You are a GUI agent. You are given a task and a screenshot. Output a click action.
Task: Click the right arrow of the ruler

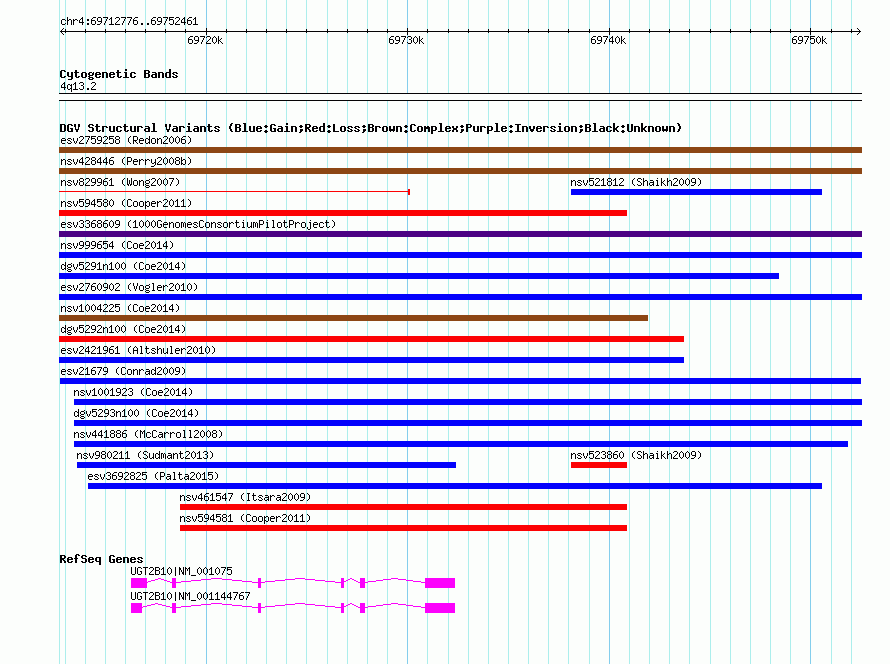pos(858,31)
